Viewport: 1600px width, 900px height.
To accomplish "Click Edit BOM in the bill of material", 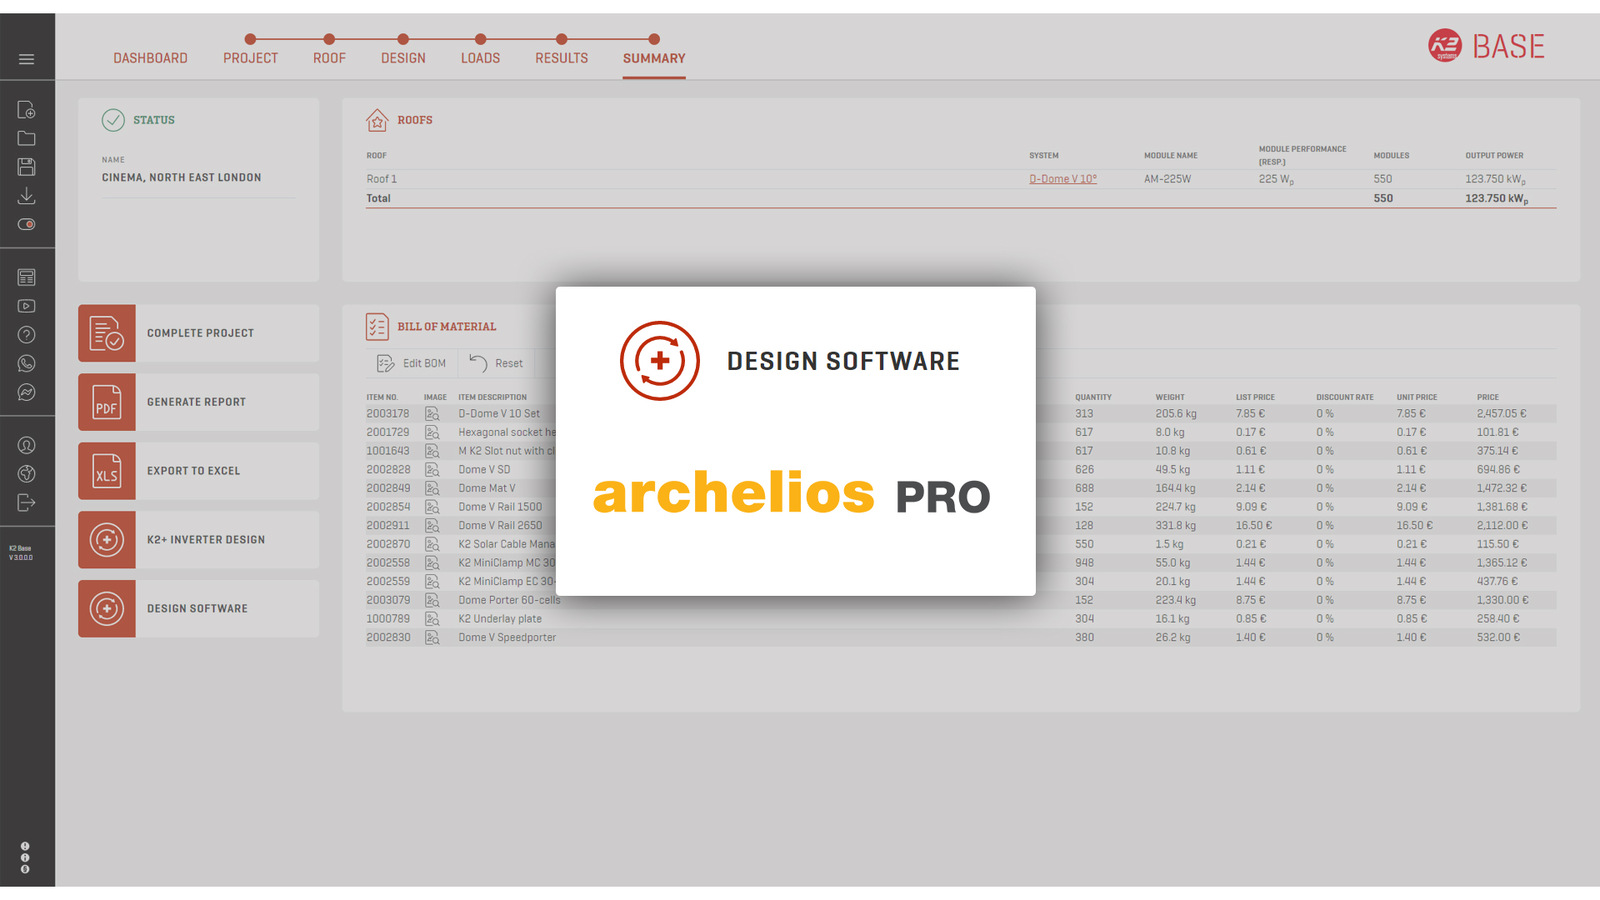I will (x=412, y=362).
